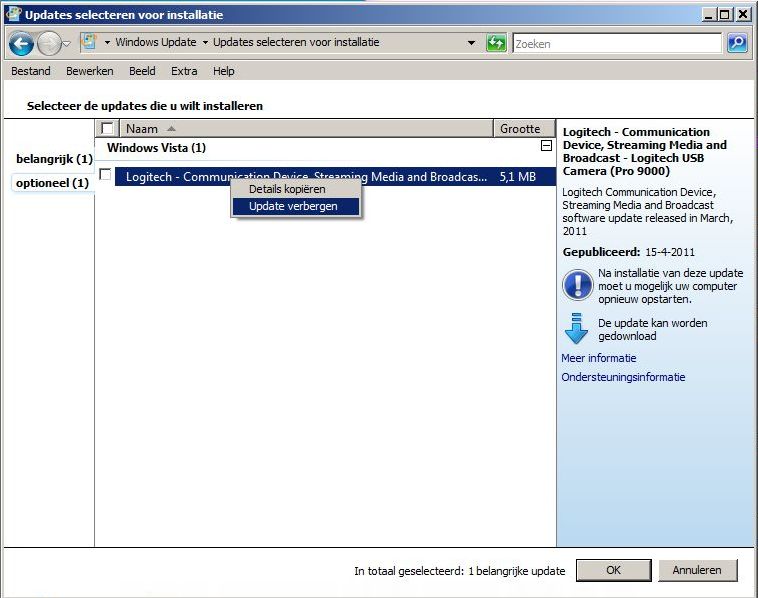Toggle the select-all checkbox in header
This screenshot has height=598, width=758.
pos(108,129)
